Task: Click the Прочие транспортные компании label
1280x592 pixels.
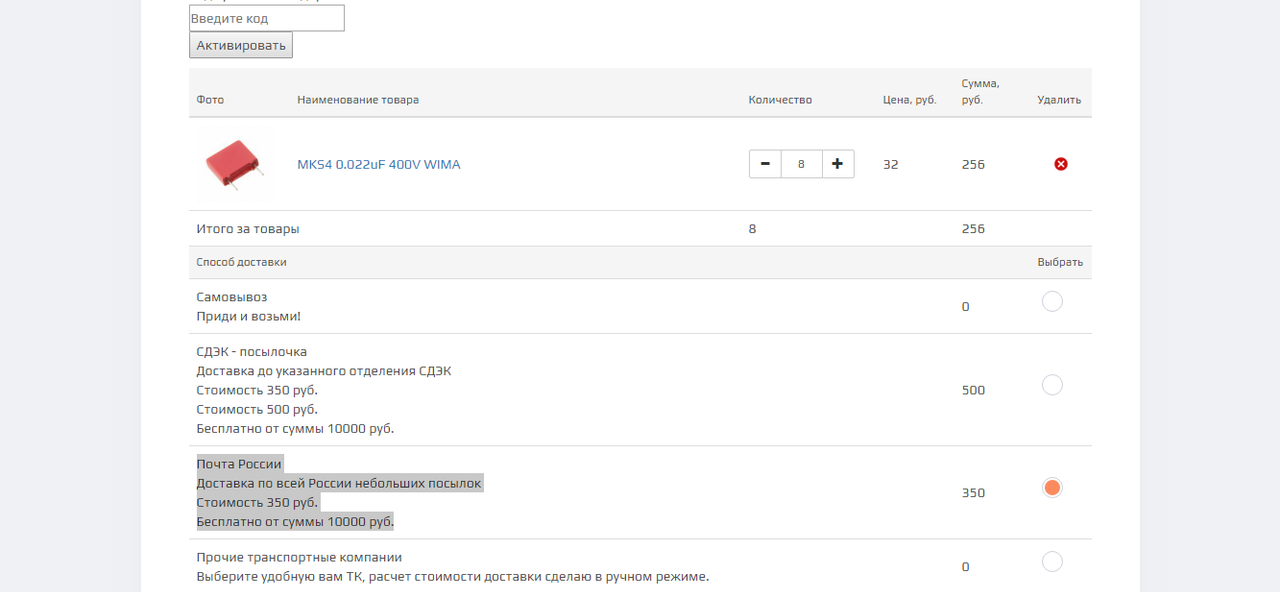Action: pos(299,557)
